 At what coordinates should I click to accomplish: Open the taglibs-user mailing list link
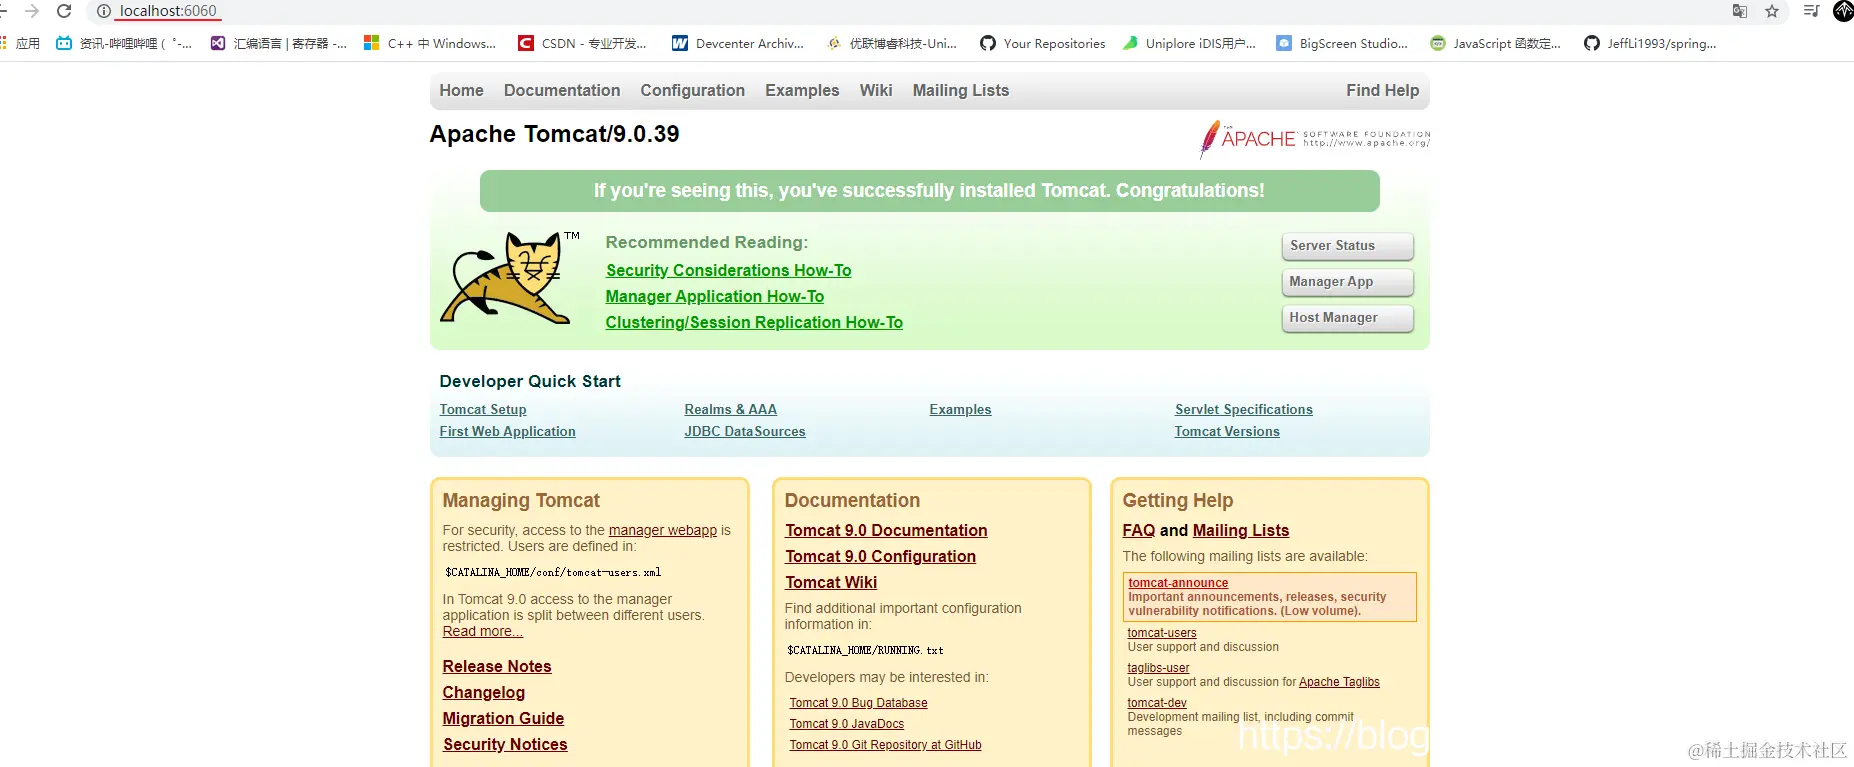[1158, 668]
